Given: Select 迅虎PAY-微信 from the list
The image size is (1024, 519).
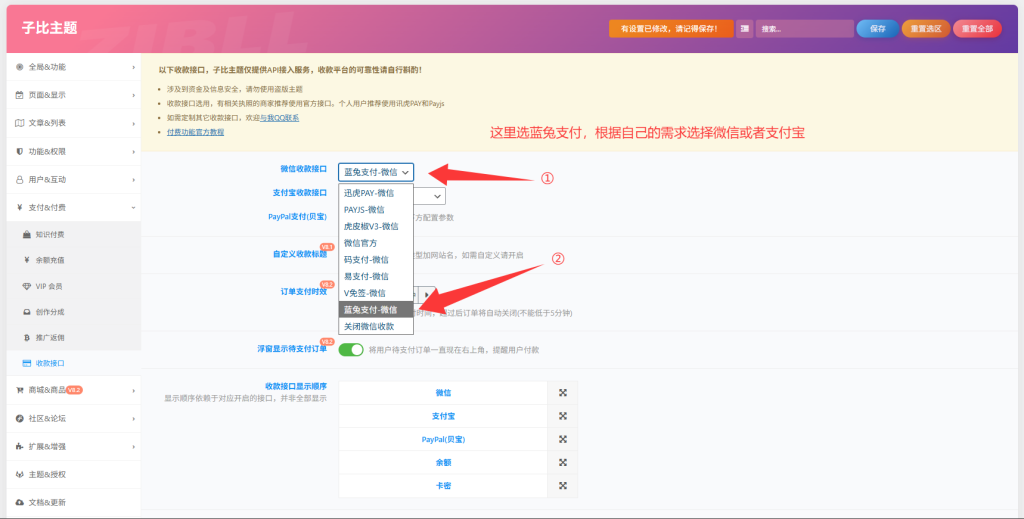Looking at the screenshot, I should click(x=376, y=193).
